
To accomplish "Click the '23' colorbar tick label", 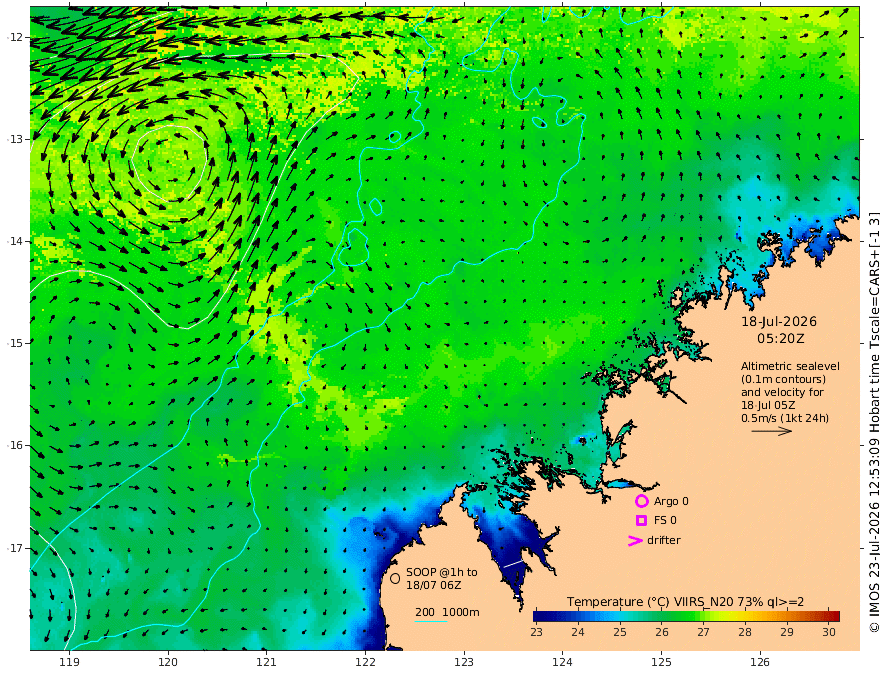I will [x=537, y=632].
